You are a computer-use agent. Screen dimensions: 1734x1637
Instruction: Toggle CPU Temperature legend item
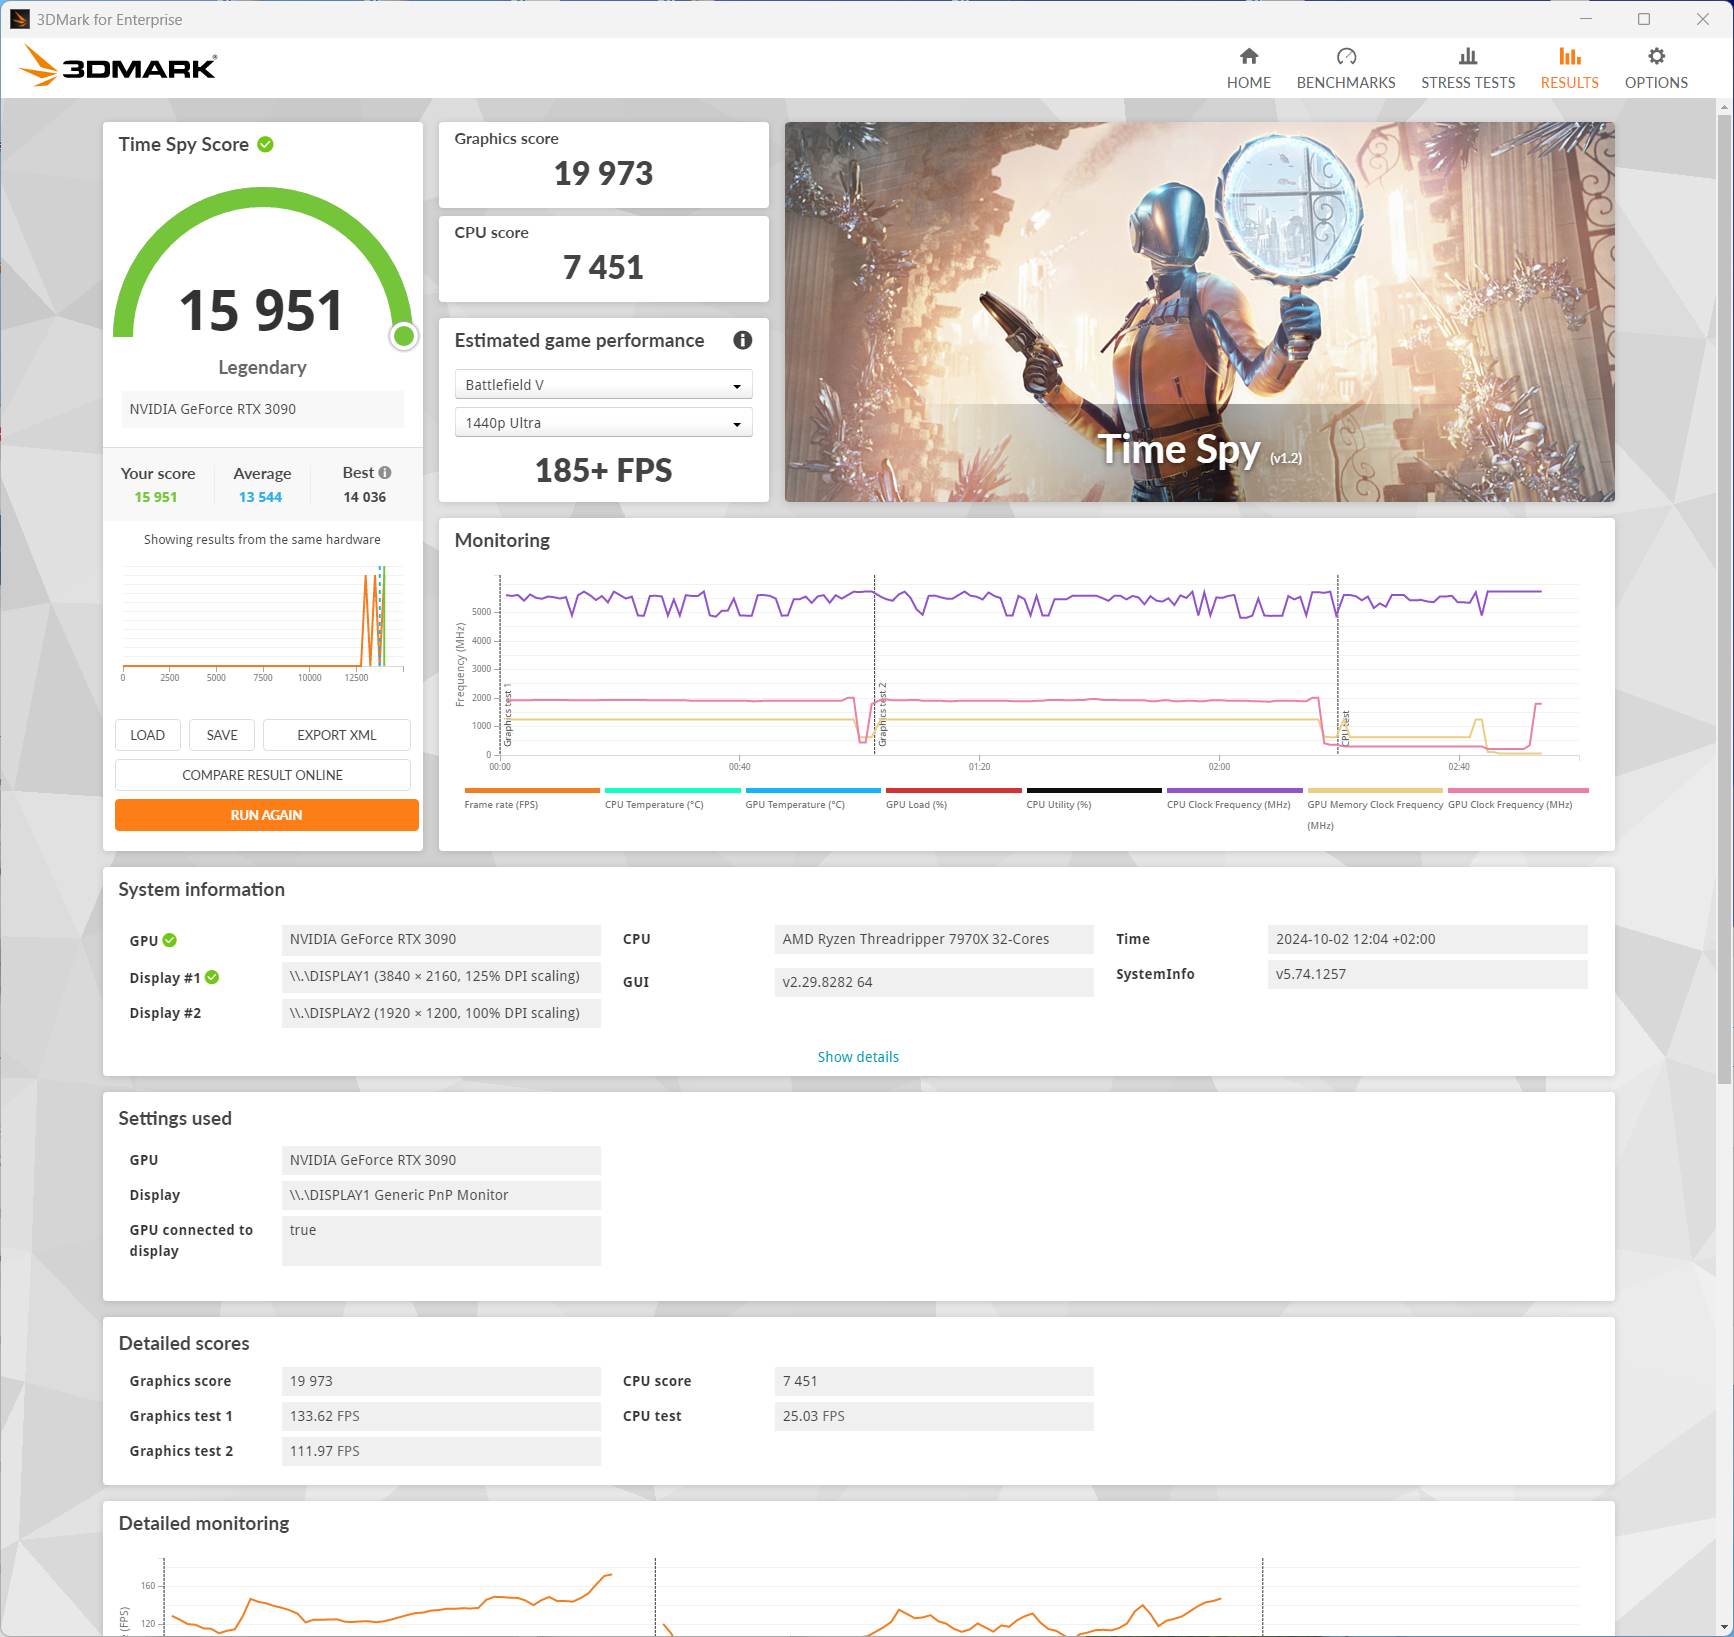click(x=672, y=798)
